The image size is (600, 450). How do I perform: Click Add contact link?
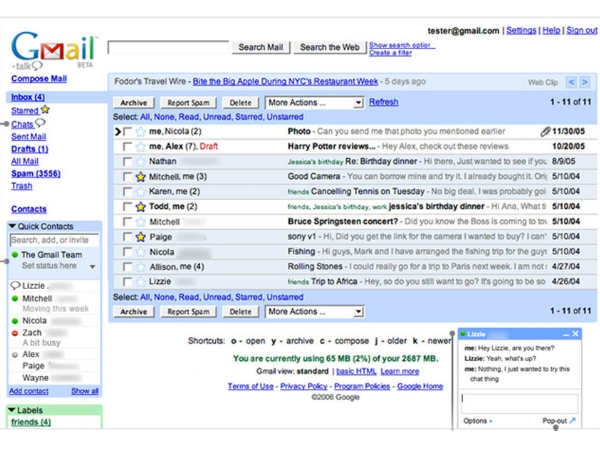29,391
